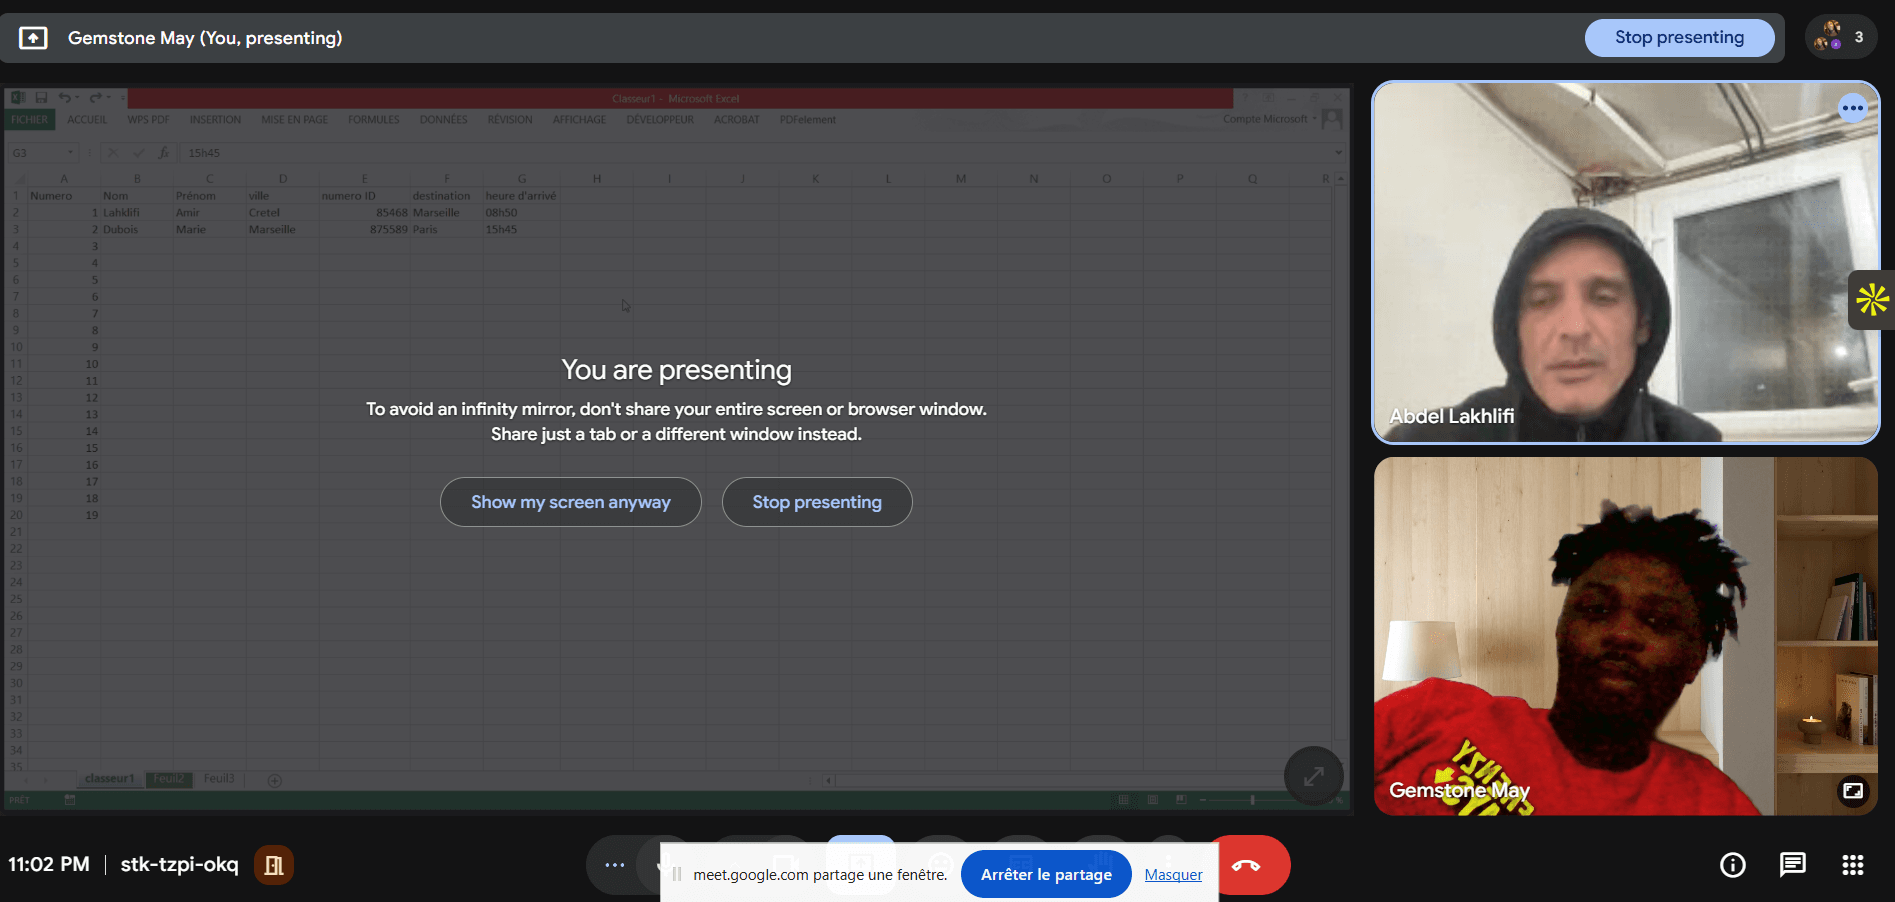Screen dimensions: 1895x902
Task: Select the destination cell containing Paris
Action: [x=446, y=230]
